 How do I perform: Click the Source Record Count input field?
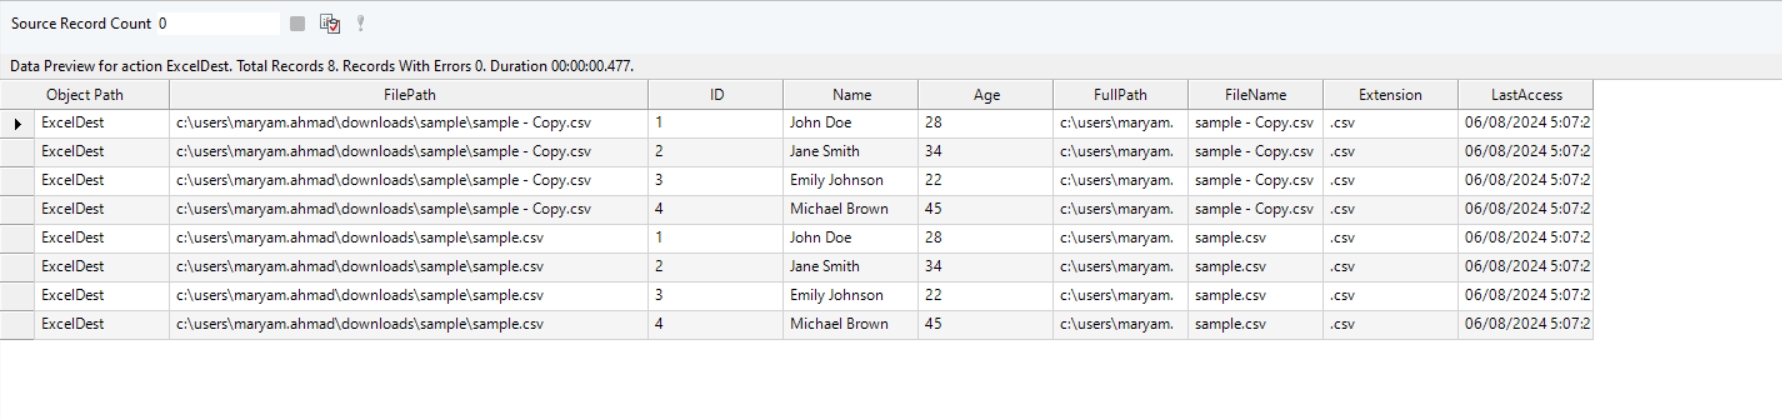(218, 23)
